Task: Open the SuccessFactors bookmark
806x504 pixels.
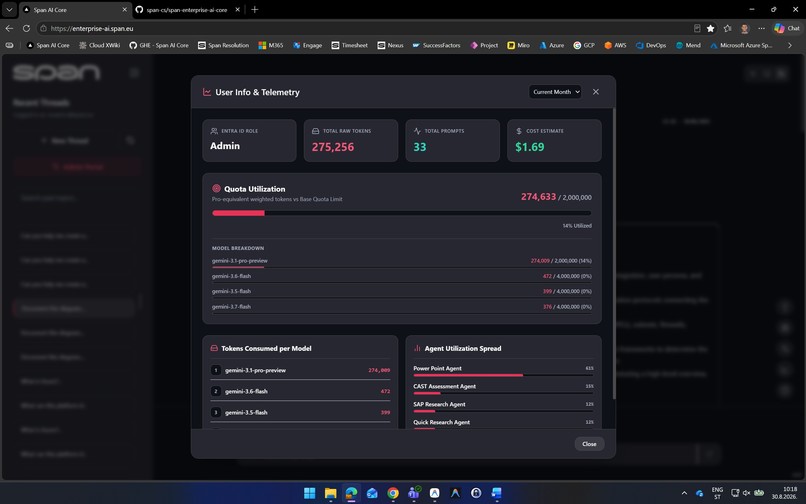Action: [x=436, y=45]
